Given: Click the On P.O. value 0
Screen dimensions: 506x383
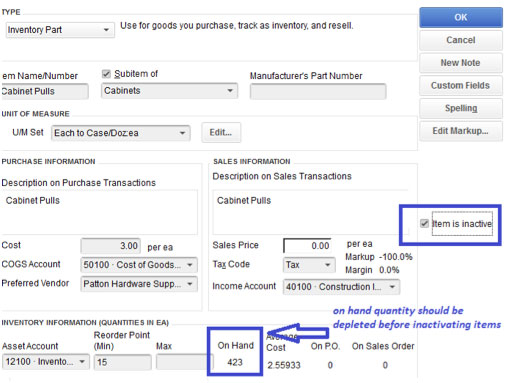Looking at the screenshot, I should [x=330, y=365].
